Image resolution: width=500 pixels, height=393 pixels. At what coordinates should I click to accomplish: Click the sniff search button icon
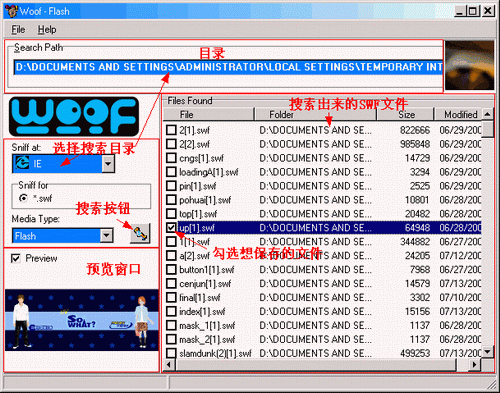140,233
